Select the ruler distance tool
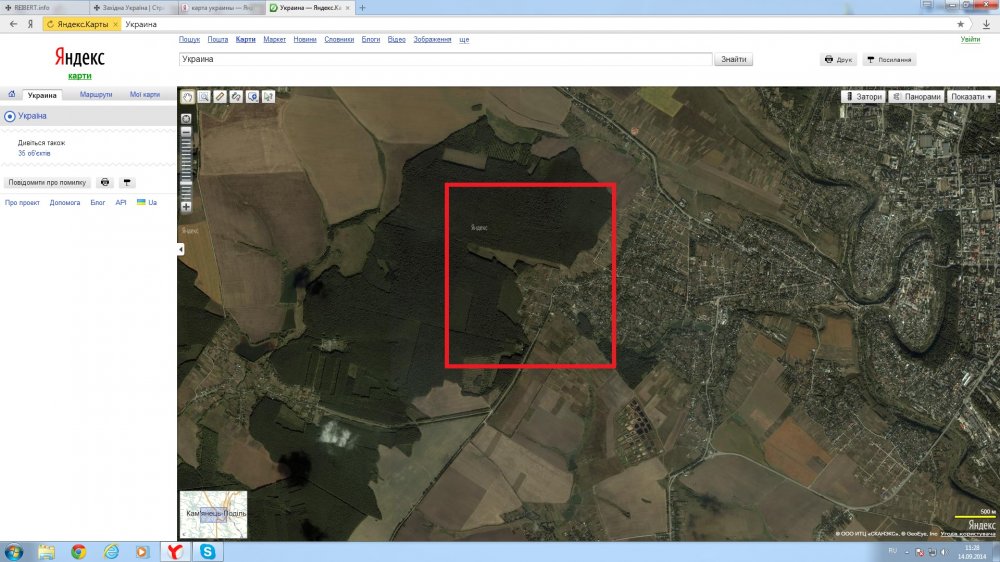The image size is (1000, 562). pyautogui.click(x=220, y=96)
